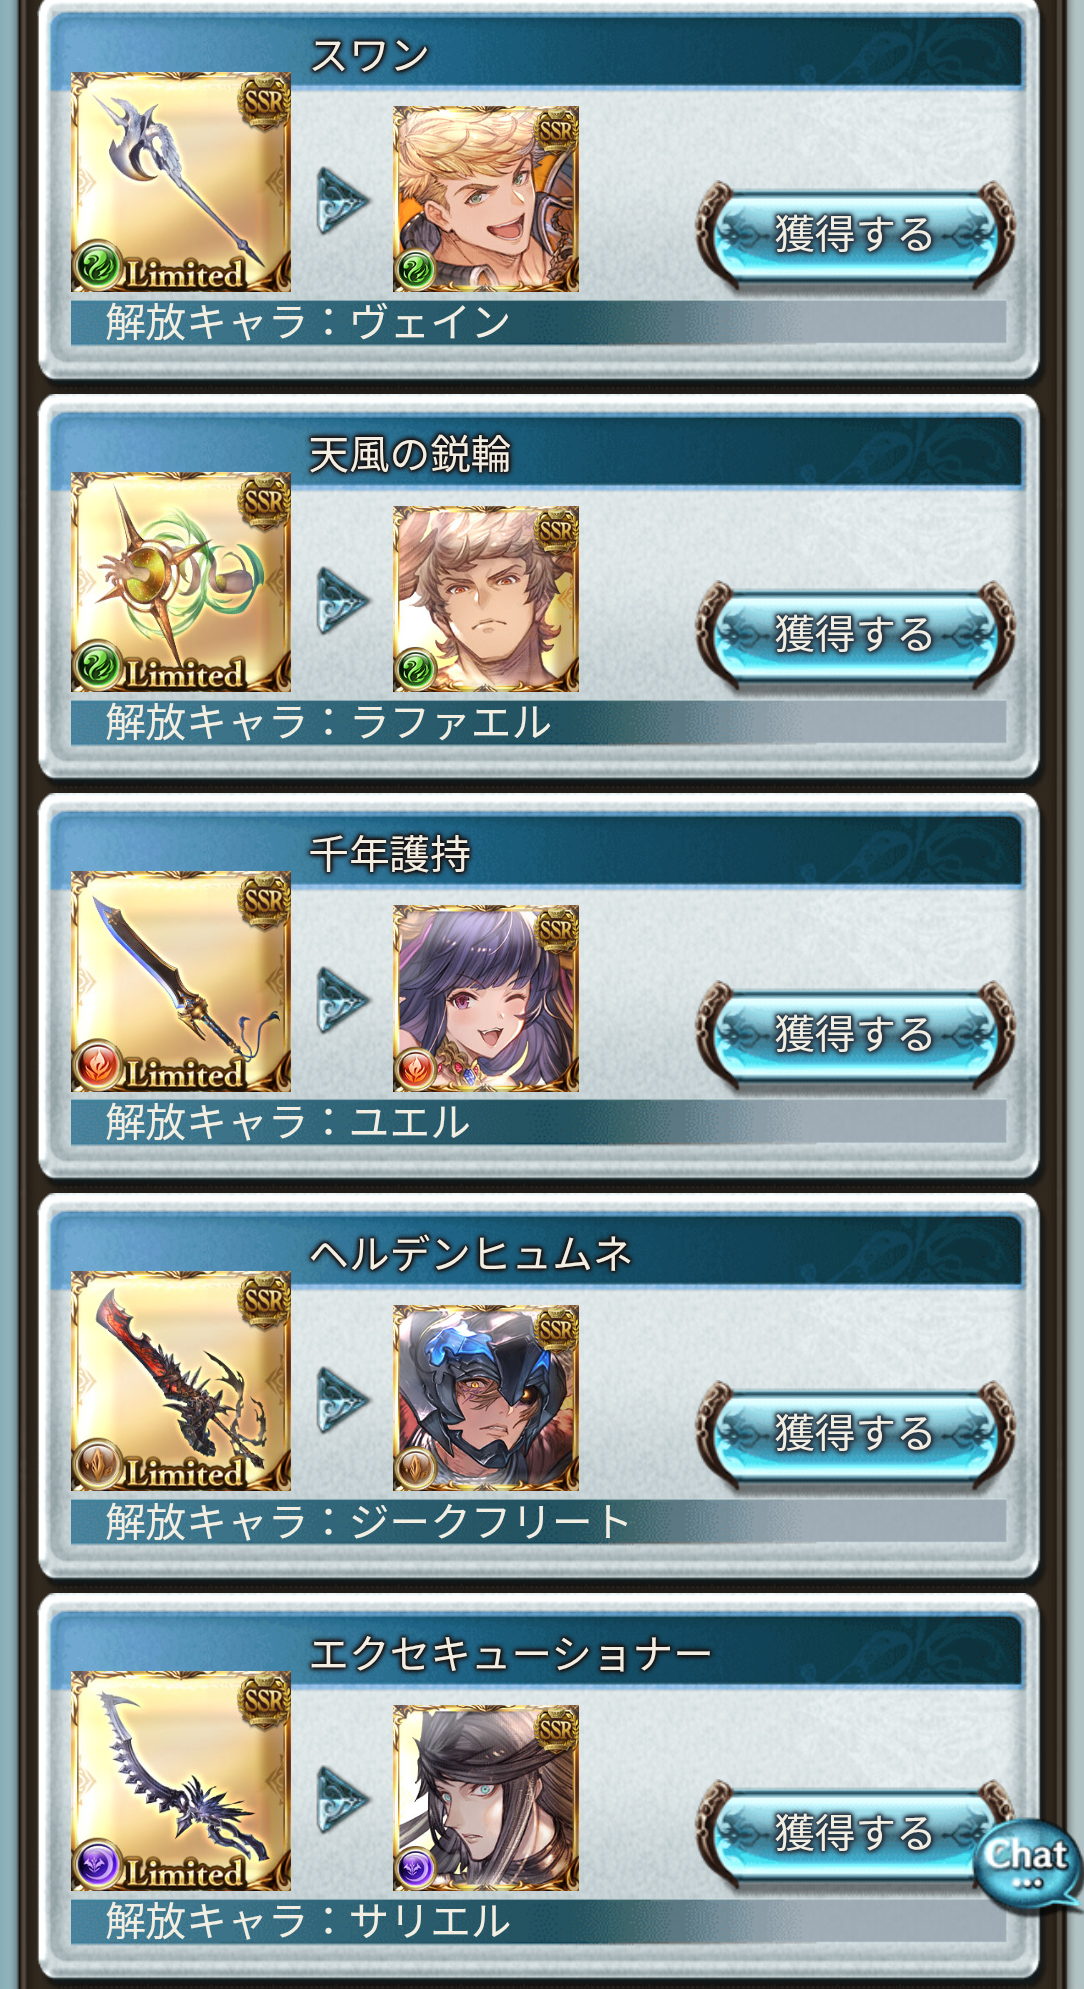
Task: Click 獲得する for 千年護持
Action: 856,1034
